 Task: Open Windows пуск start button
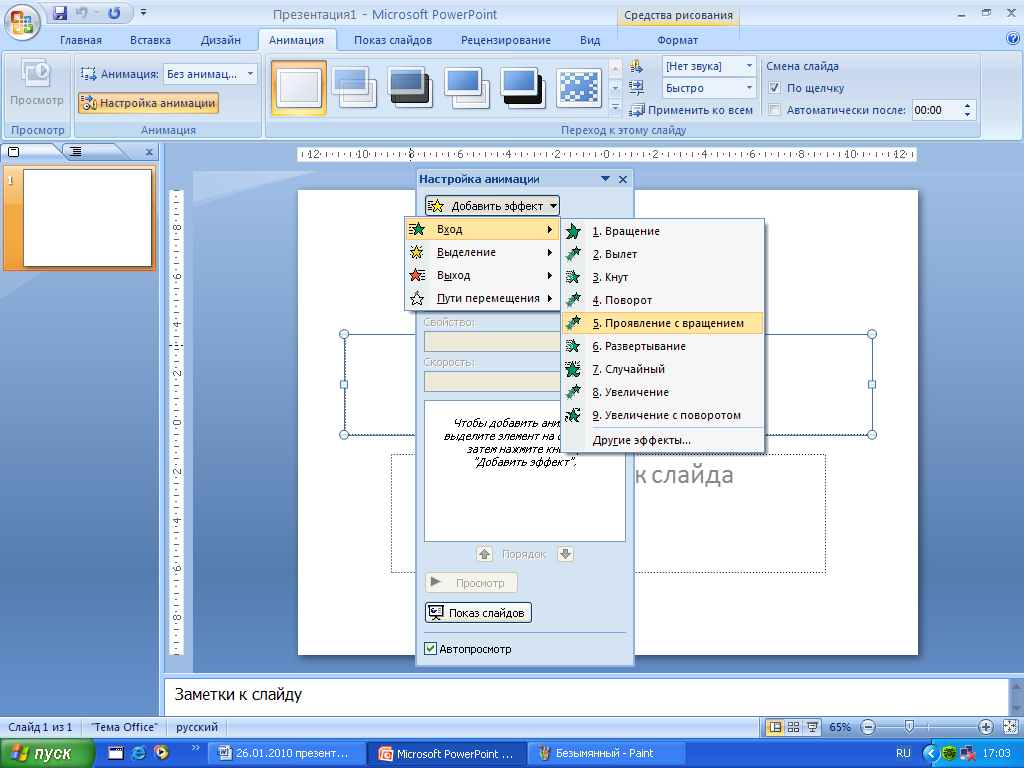pos(46,754)
